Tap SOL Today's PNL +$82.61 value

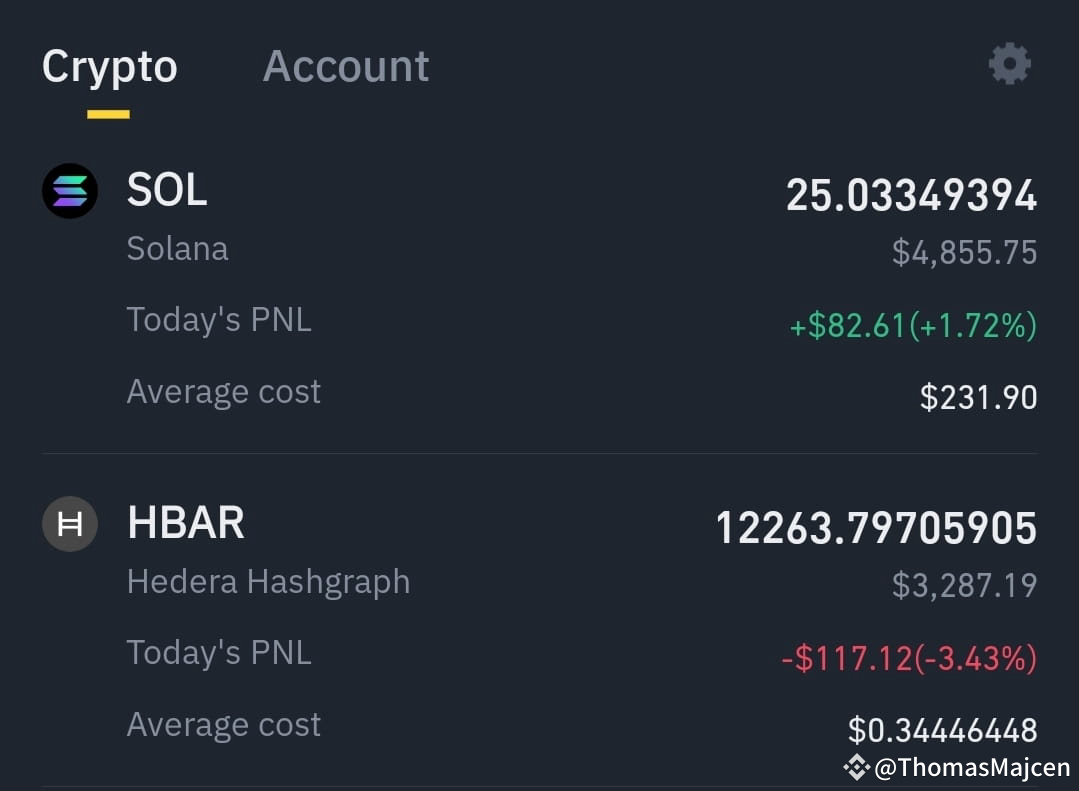pos(913,325)
